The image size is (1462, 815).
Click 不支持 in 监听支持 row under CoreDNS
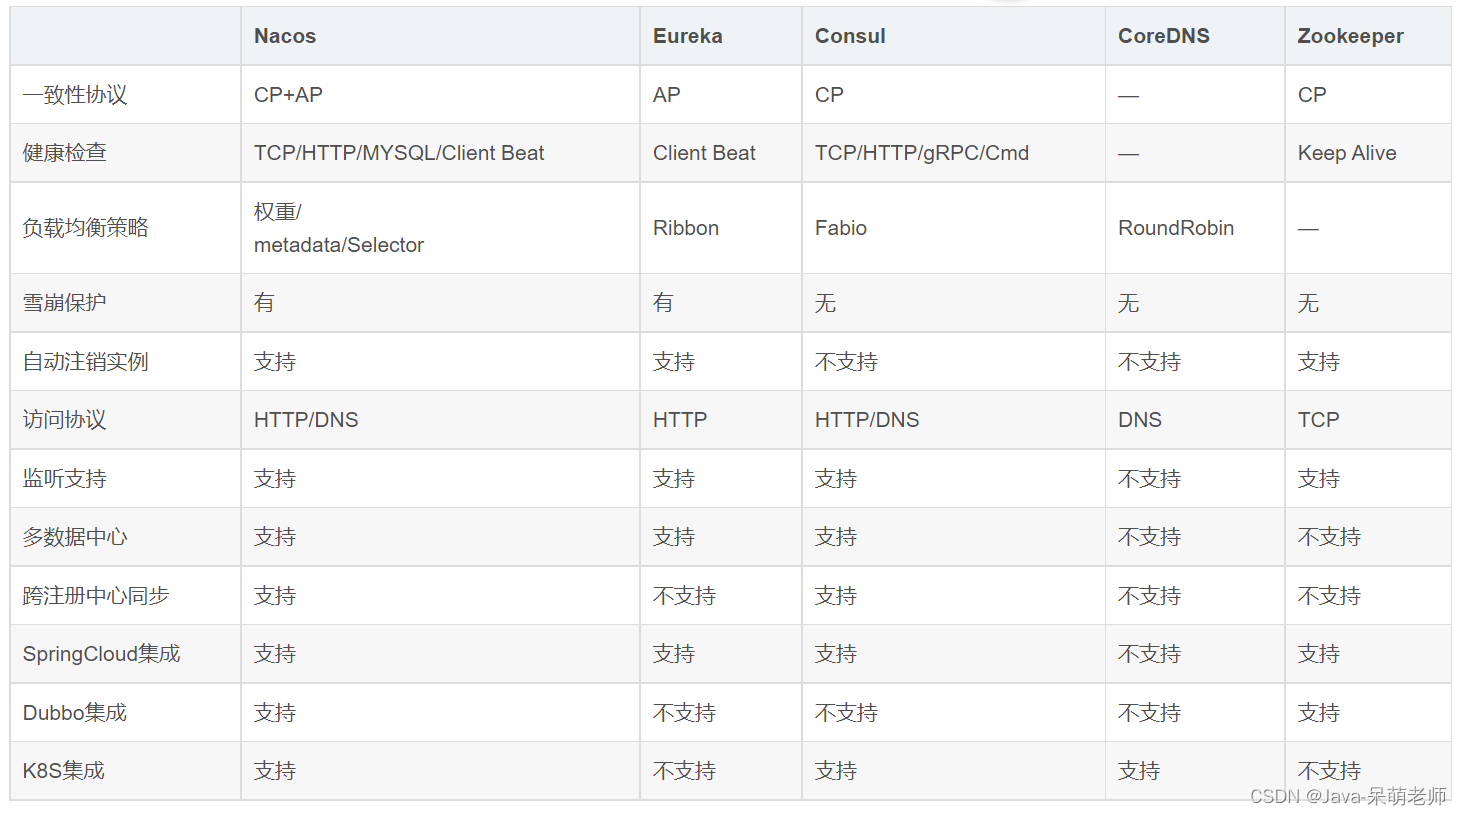[1149, 479]
